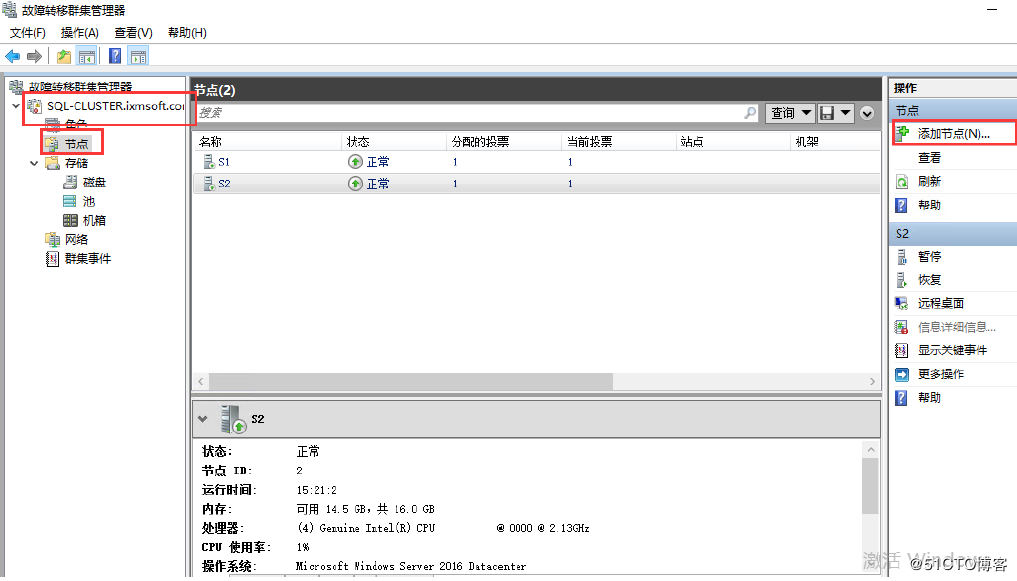Open the 文件(F) menu
The width and height of the screenshot is (1017, 581).
tap(27, 32)
